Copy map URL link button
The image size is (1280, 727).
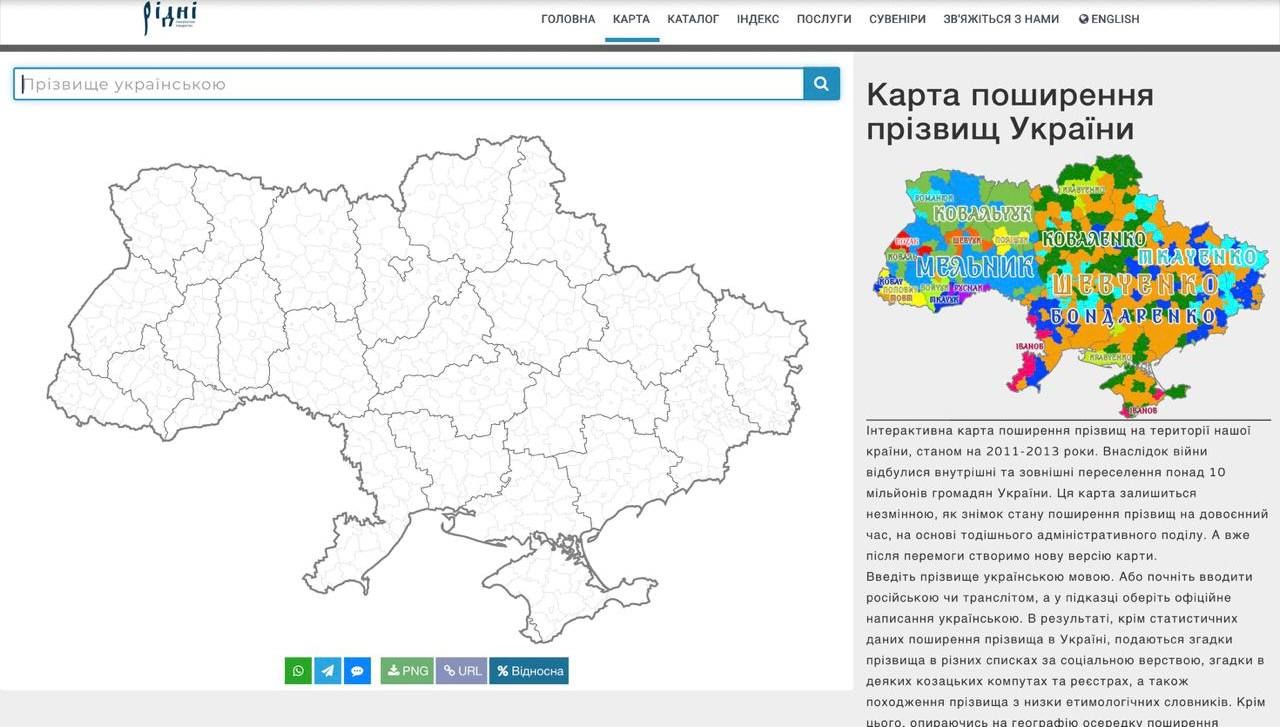point(461,671)
